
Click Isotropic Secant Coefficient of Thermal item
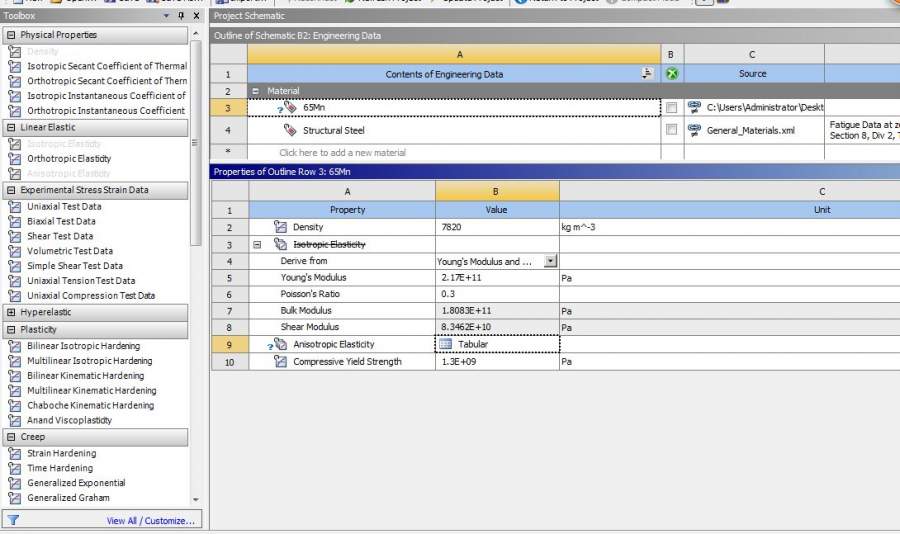(x=107, y=66)
